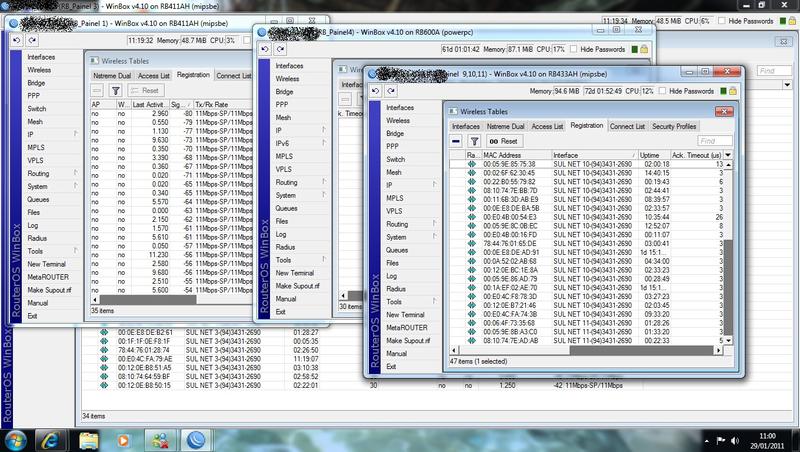Click the undo icon in the Painel 9,10,11 window
The width and height of the screenshot is (800, 452).
376,91
